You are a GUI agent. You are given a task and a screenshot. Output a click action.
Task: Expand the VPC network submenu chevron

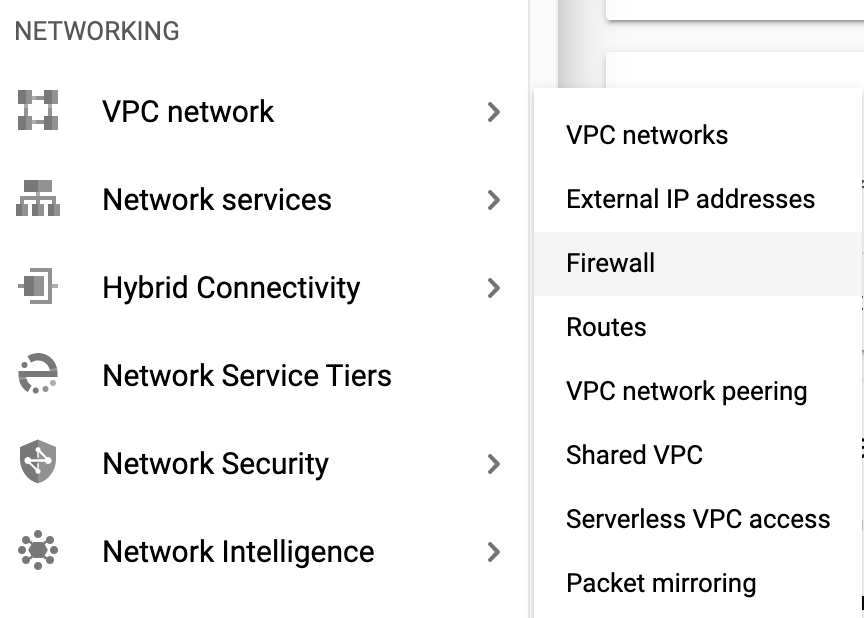pos(494,113)
